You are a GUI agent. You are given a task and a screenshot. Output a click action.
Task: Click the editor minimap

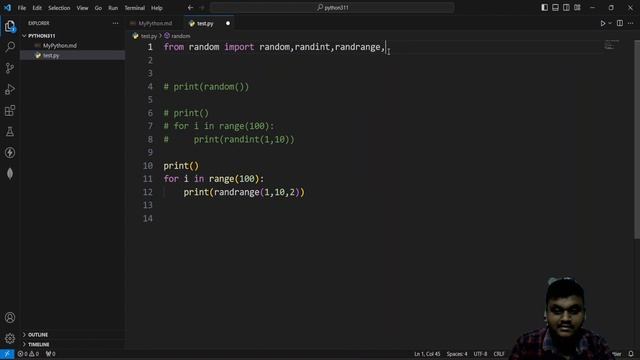[x=611, y=45]
